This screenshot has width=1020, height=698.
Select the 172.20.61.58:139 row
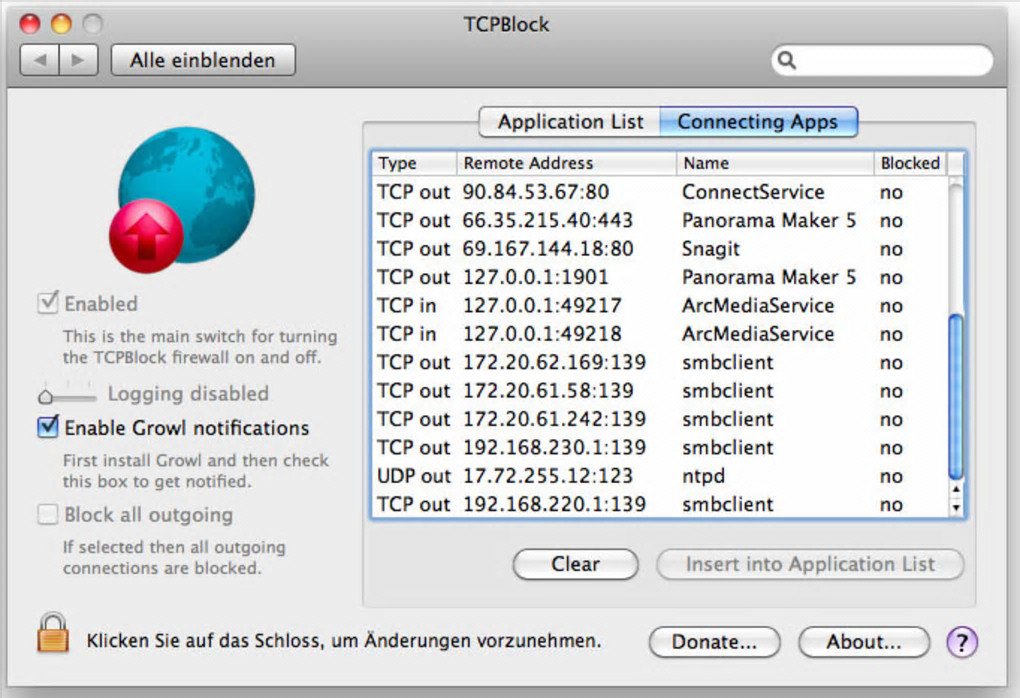[660, 391]
